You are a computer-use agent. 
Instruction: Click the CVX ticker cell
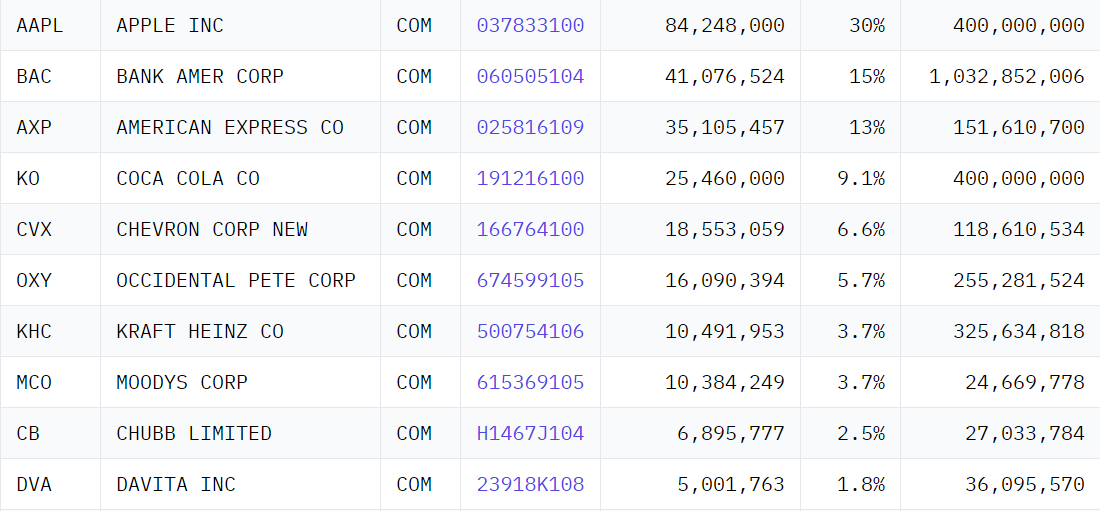tap(51, 229)
